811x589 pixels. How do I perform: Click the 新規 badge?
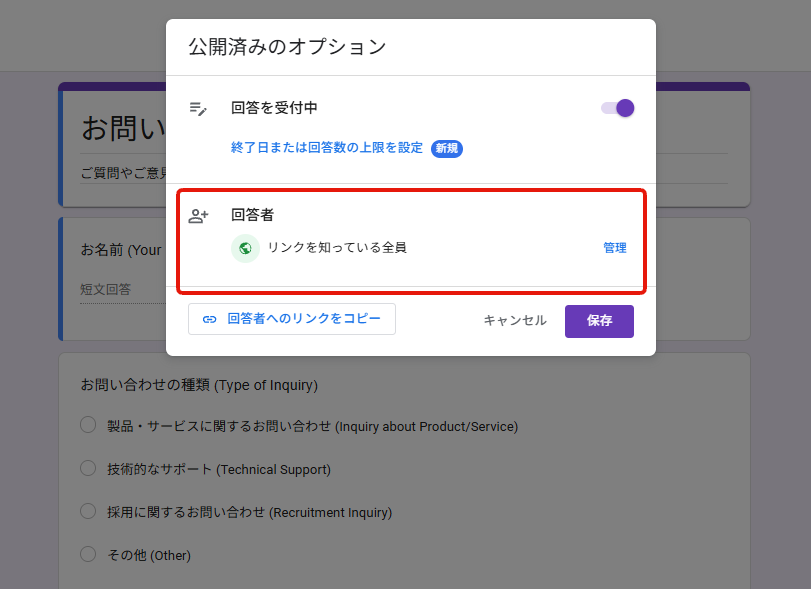[x=446, y=148]
